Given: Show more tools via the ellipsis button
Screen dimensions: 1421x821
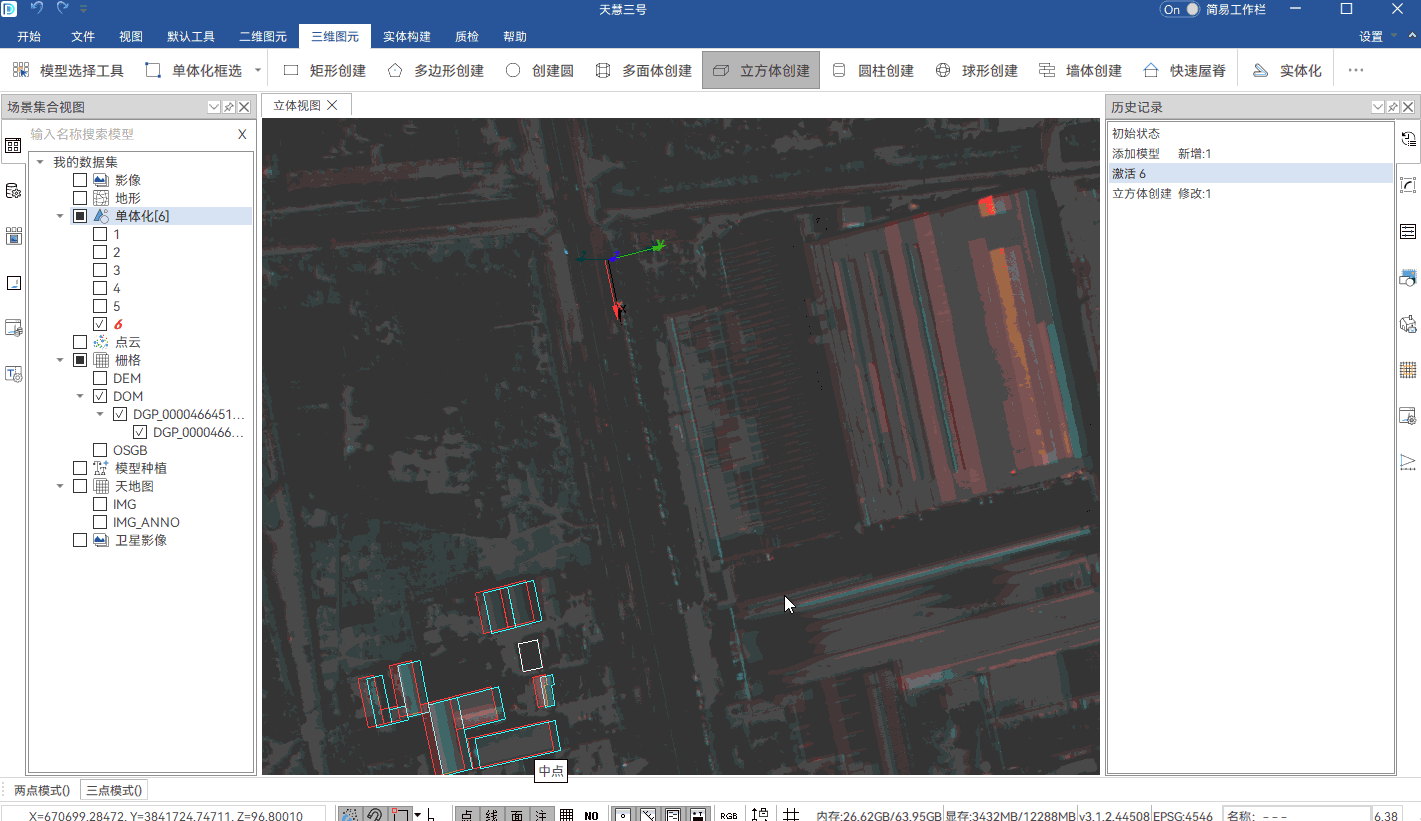Looking at the screenshot, I should (x=1356, y=71).
